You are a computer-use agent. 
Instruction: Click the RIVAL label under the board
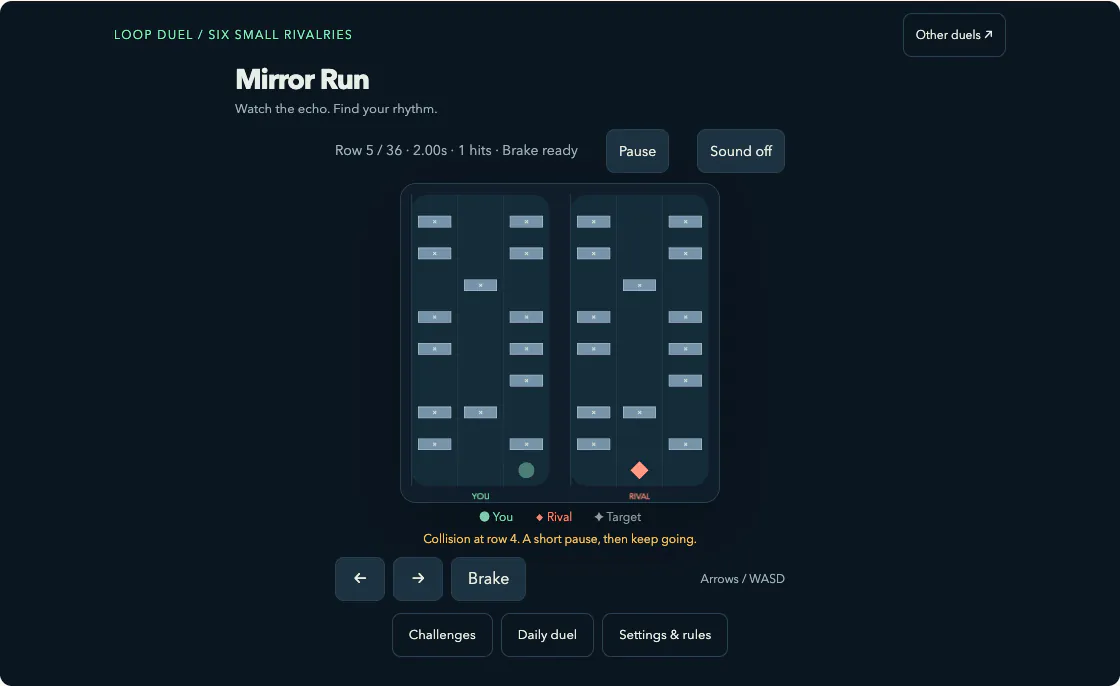pyautogui.click(x=639, y=496)
